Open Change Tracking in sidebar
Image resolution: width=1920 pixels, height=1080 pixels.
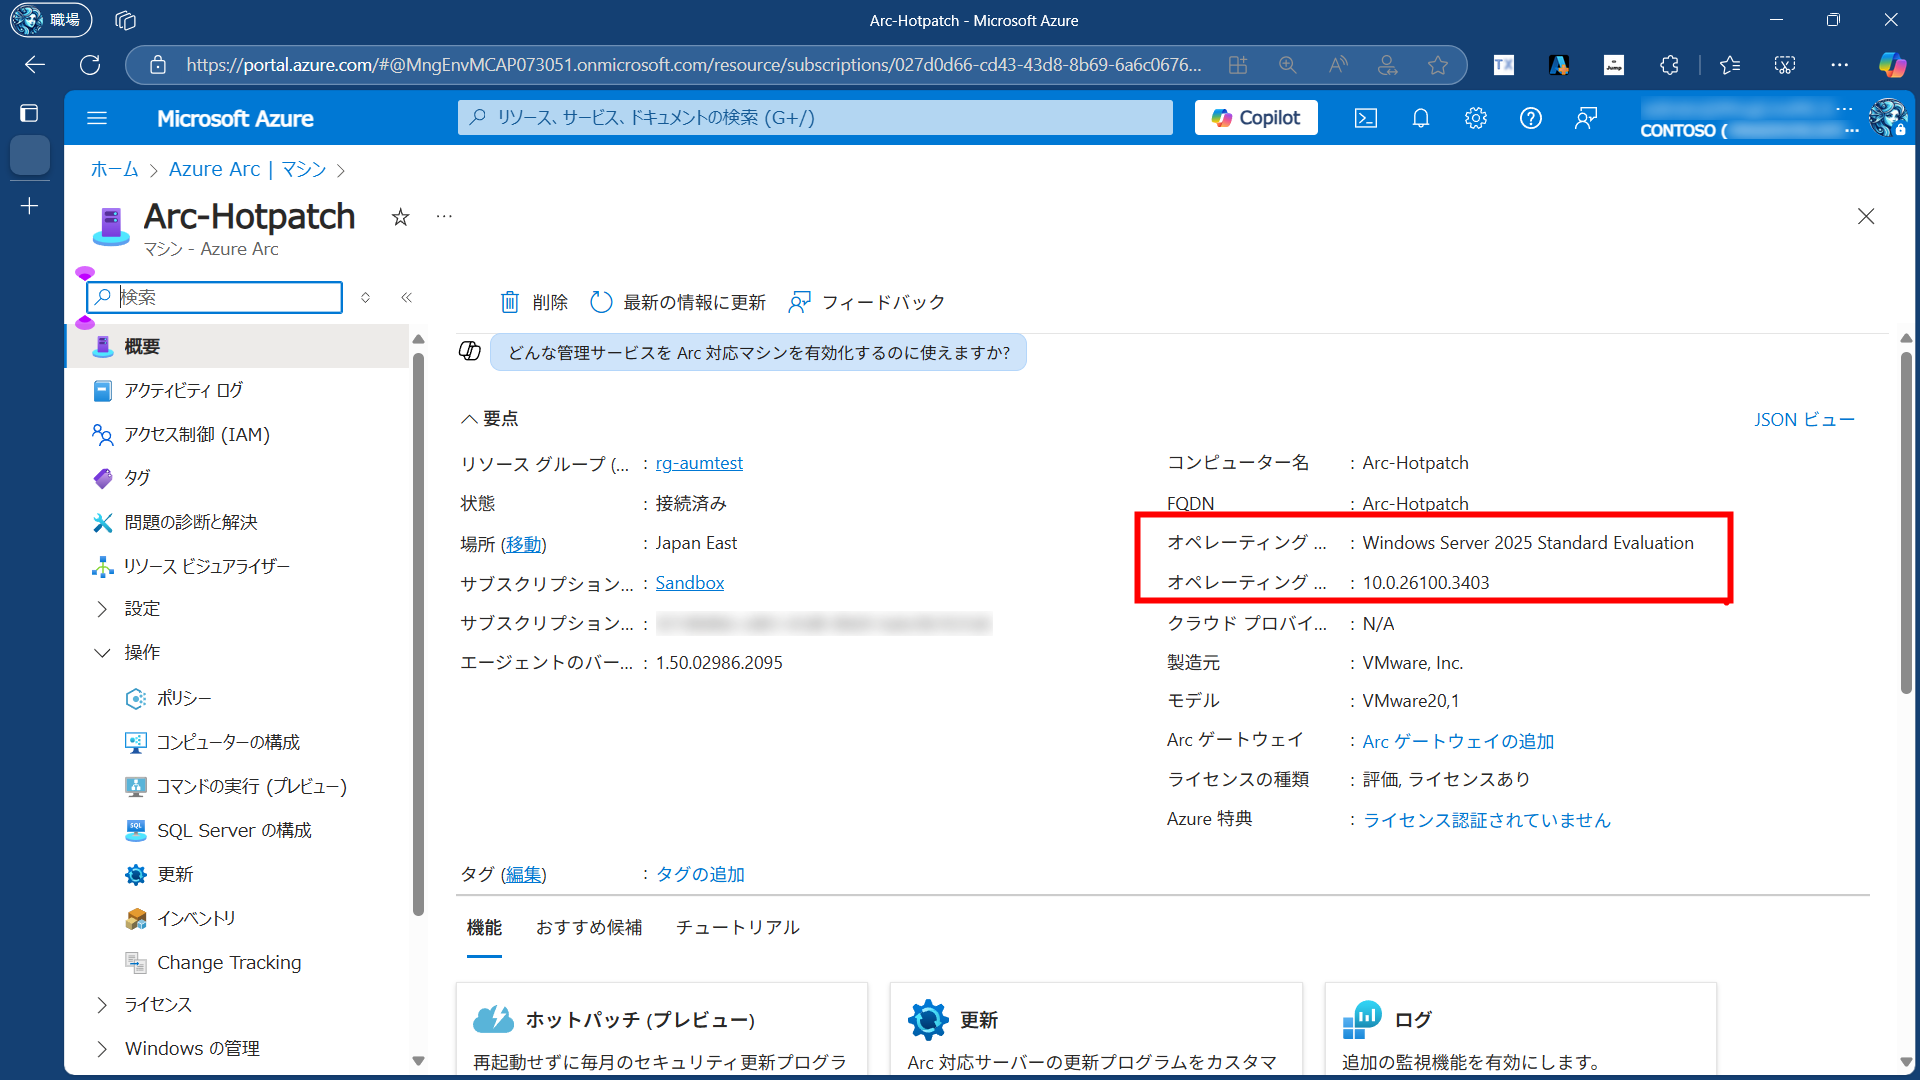[228, 962]
